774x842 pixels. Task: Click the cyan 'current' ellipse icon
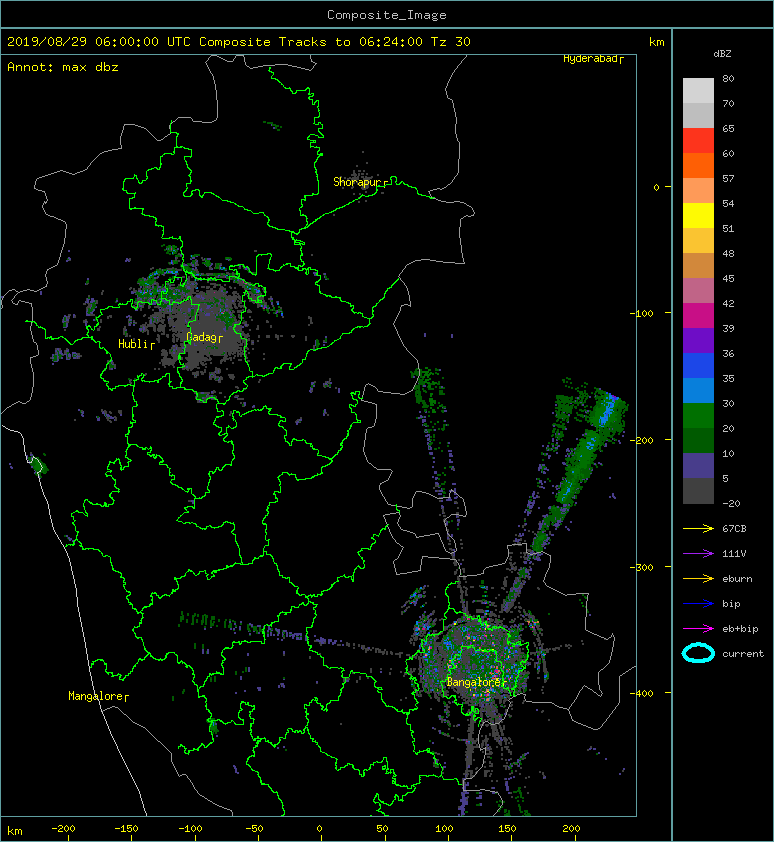pos(698,653)
